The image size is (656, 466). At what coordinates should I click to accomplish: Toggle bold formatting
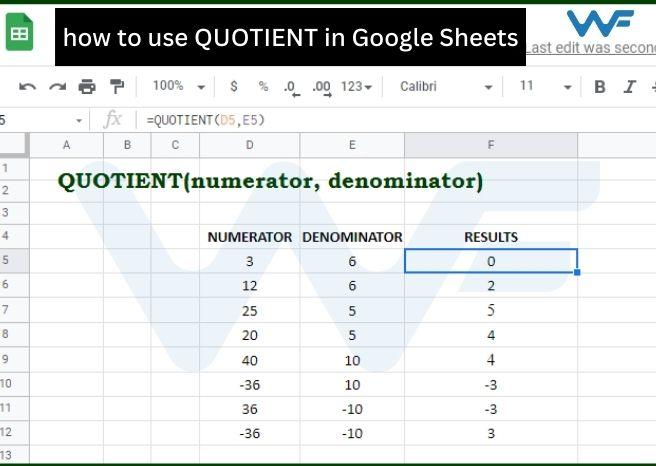pos(600,87)
